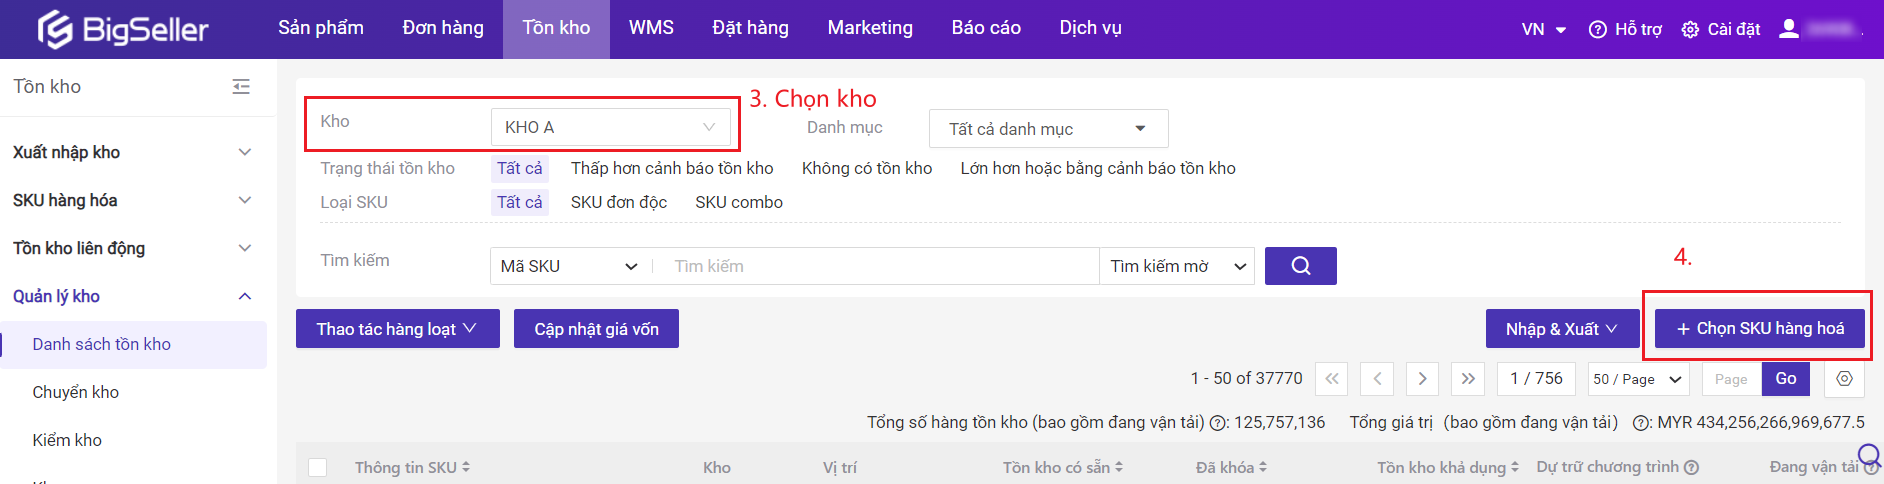Go to the previous page arrow

click(1377, 379)
